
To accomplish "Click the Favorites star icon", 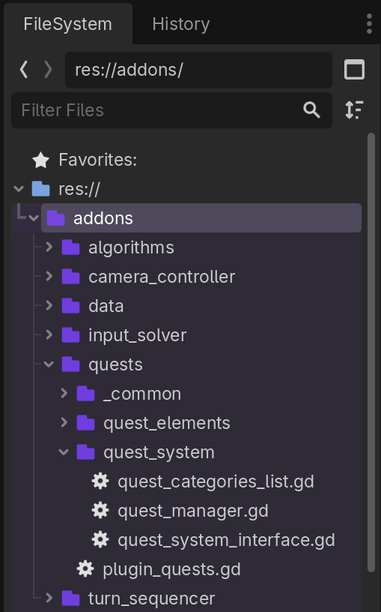I will 41,160.
